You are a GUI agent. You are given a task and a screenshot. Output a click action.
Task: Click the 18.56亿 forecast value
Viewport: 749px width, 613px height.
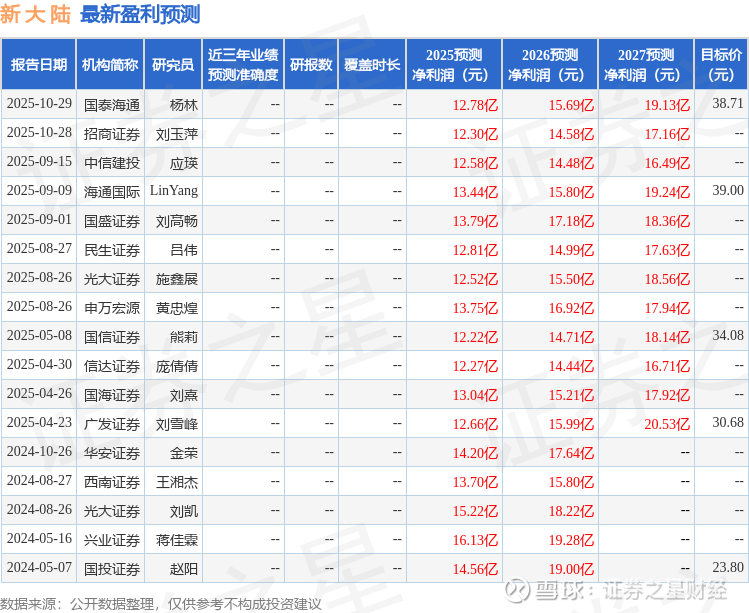(667, 279)
